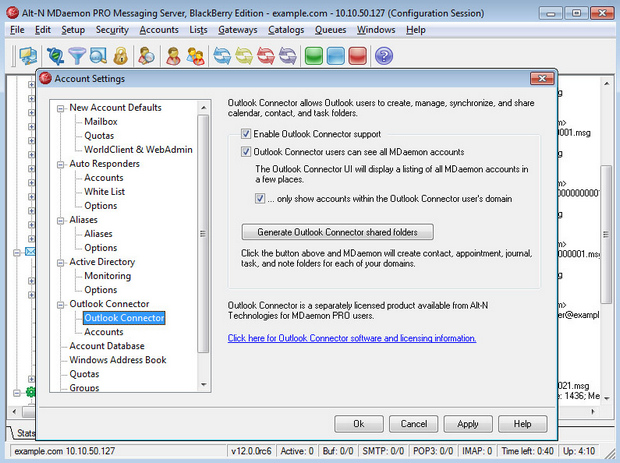620x463 pixels.
Task: Click the Apply button
Action: (468, 424)
